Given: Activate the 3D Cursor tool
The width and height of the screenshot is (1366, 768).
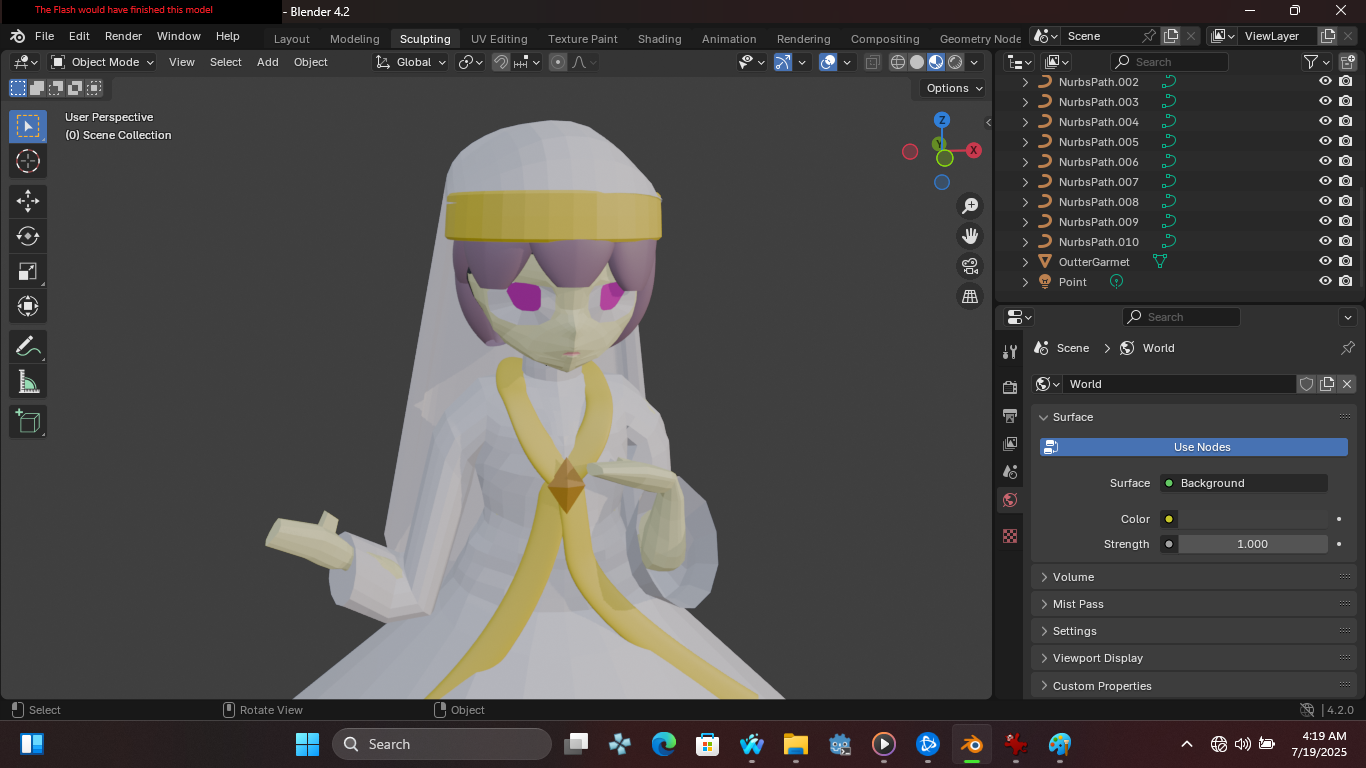Looking at the screenshot, I should click(28, 161).
